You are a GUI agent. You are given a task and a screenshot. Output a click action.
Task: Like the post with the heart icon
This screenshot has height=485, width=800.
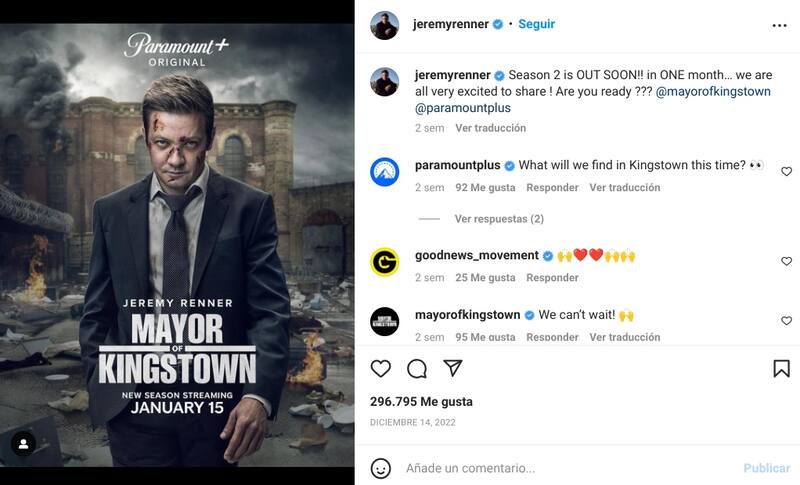coord(381,369)
